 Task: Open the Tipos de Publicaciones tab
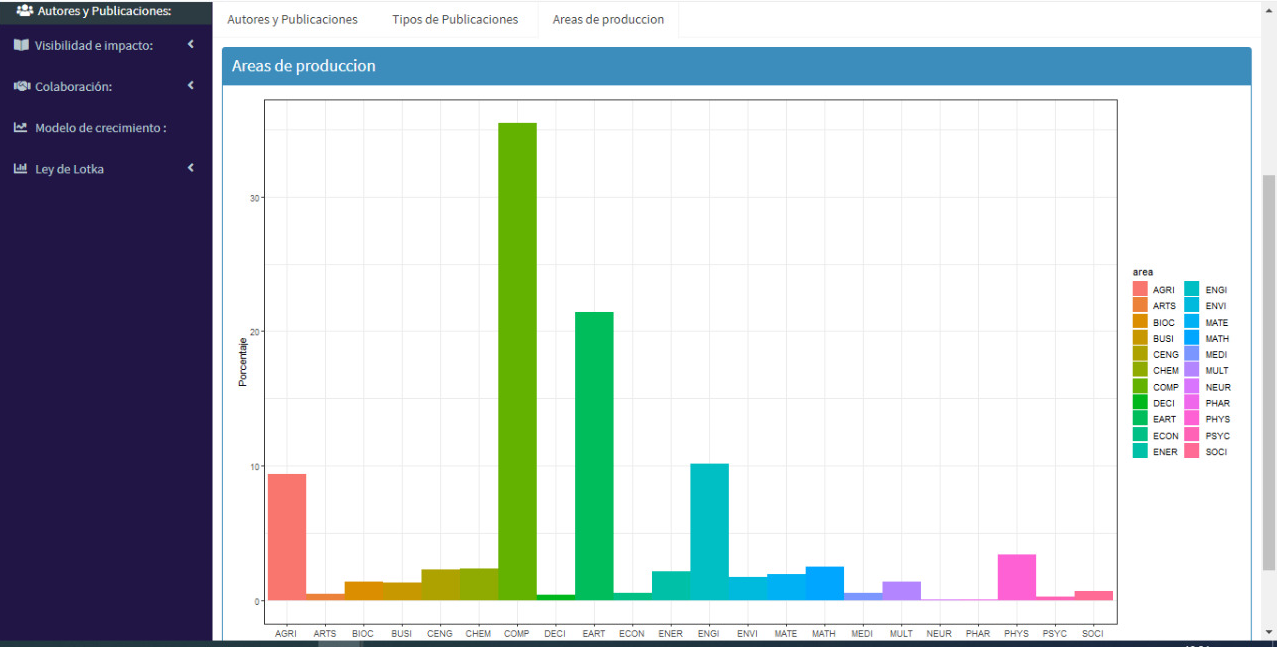455,20
